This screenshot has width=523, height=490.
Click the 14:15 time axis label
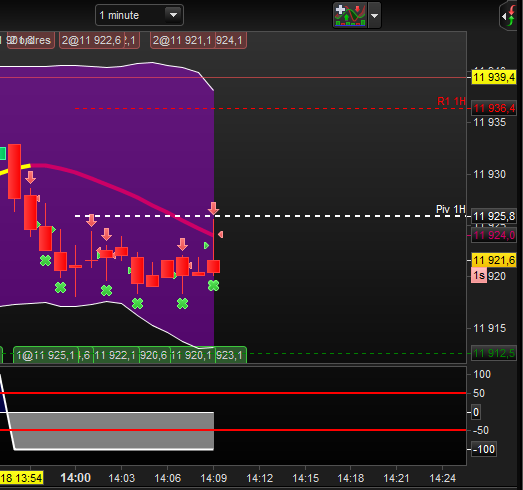coord(306,478)
